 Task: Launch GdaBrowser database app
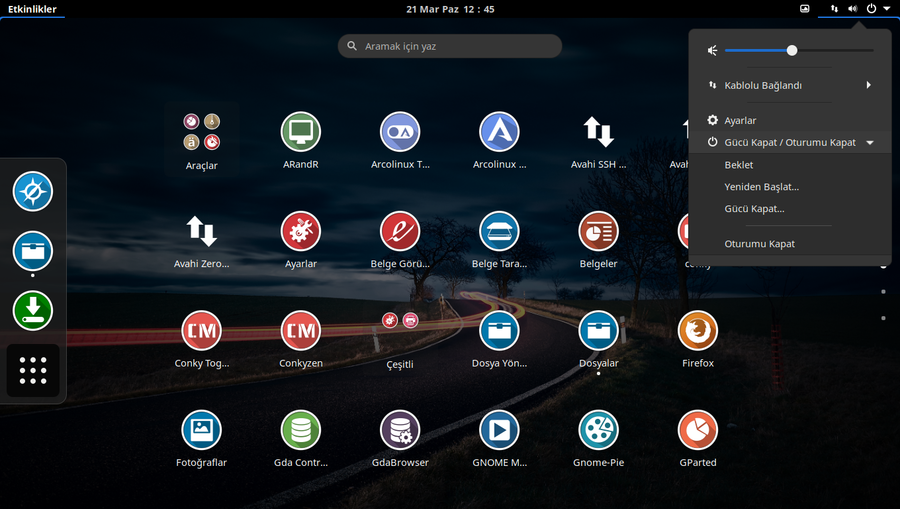tap(399, 430)
